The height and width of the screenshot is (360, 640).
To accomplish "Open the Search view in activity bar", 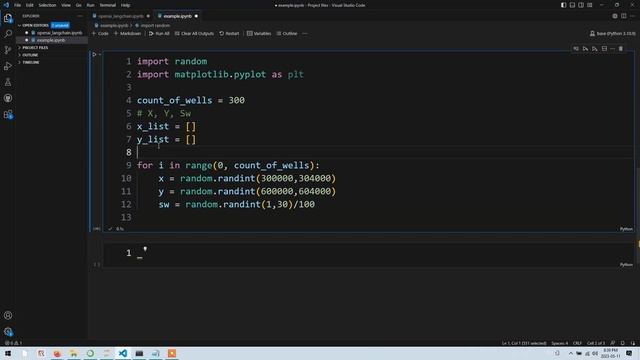I will 8,34.
